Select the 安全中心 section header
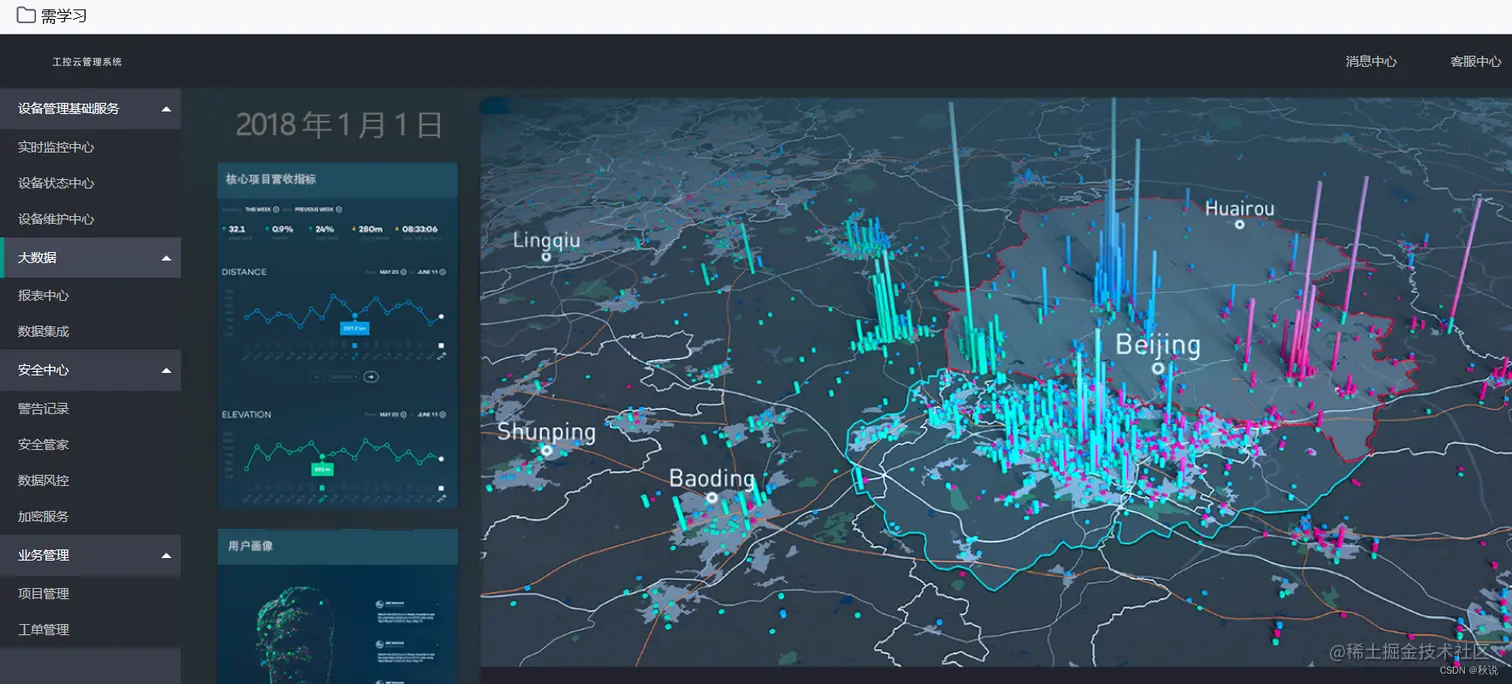 pyautogui.click(x=90, y=370)
